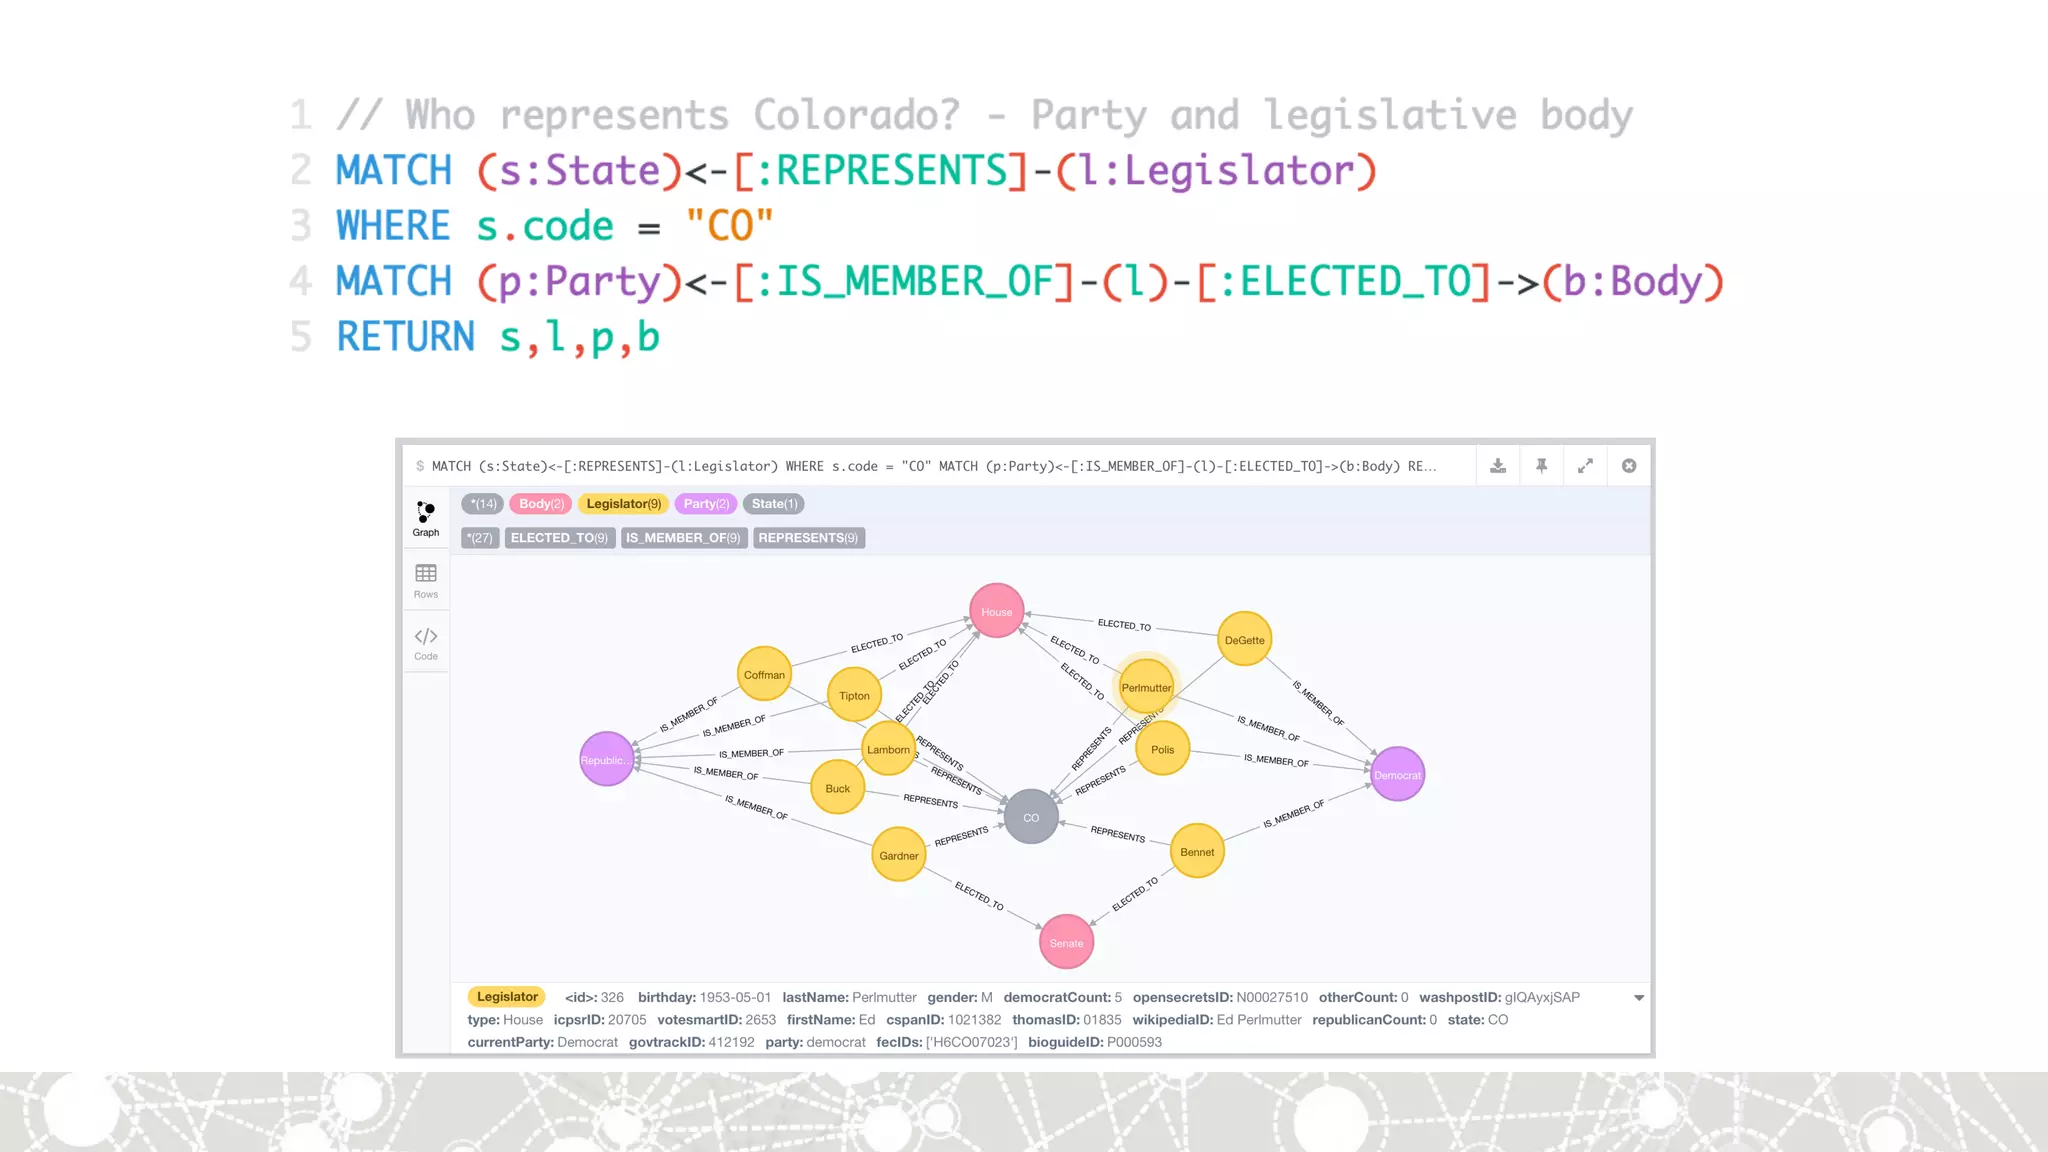Expand result frame to fullscreen
The image size is (2048, 1152).
[x=1585, y=466]
